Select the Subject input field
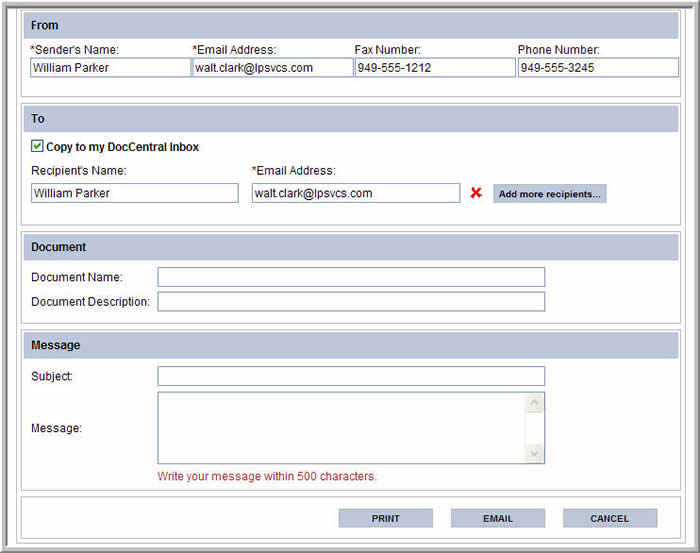The image size is (700, 553). (x=351, y=376)
